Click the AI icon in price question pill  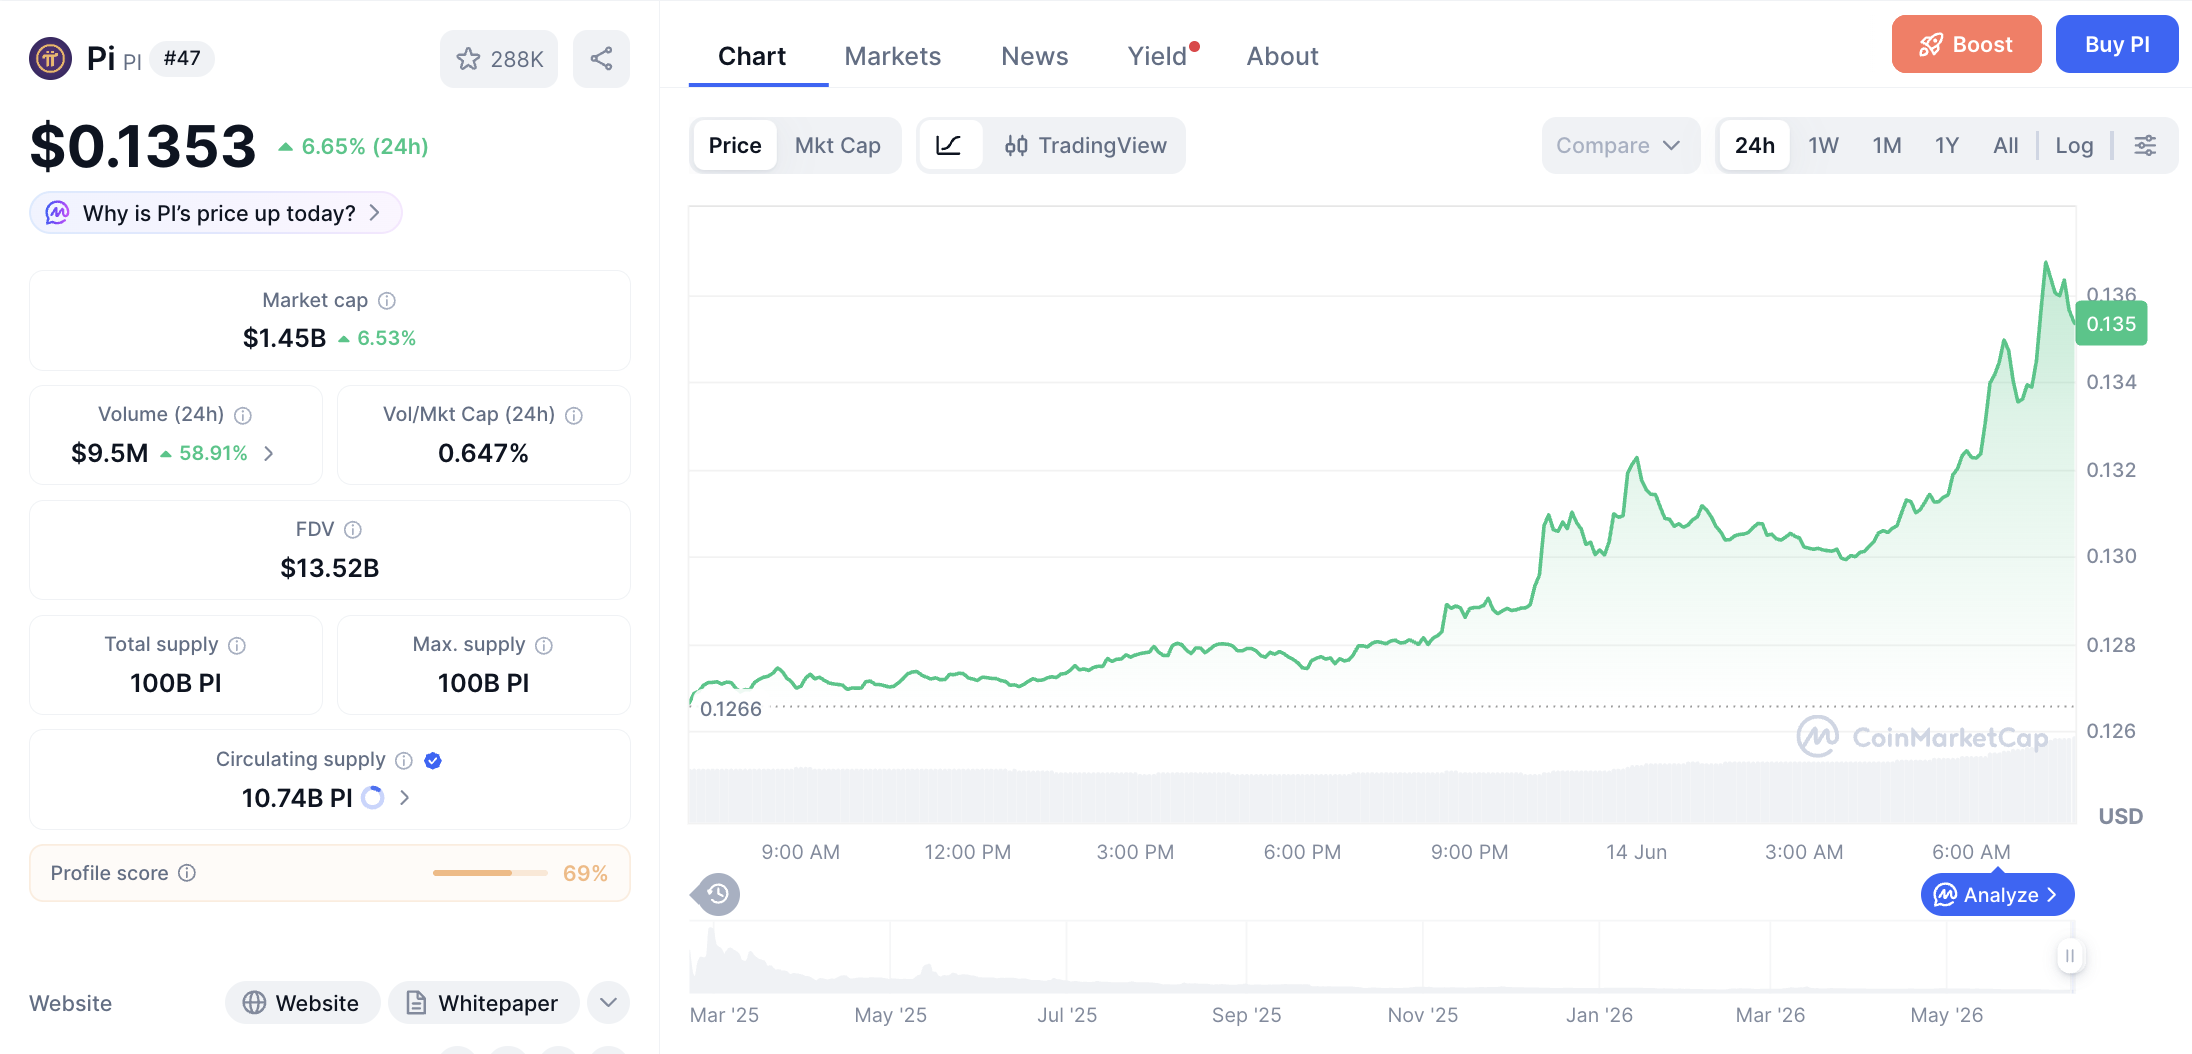(58, 213)
